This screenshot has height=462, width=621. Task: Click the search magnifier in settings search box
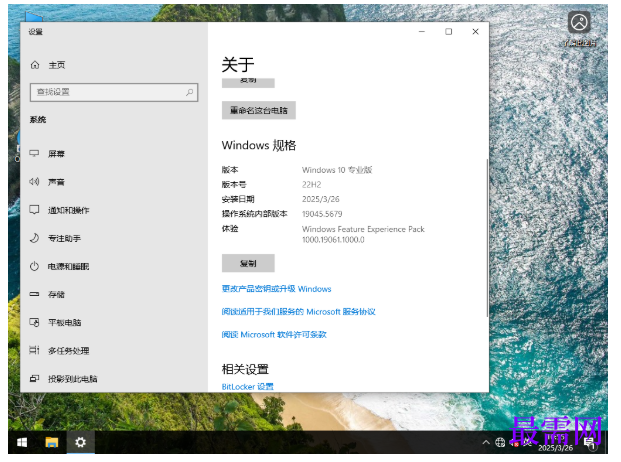(x=189, y=92)
